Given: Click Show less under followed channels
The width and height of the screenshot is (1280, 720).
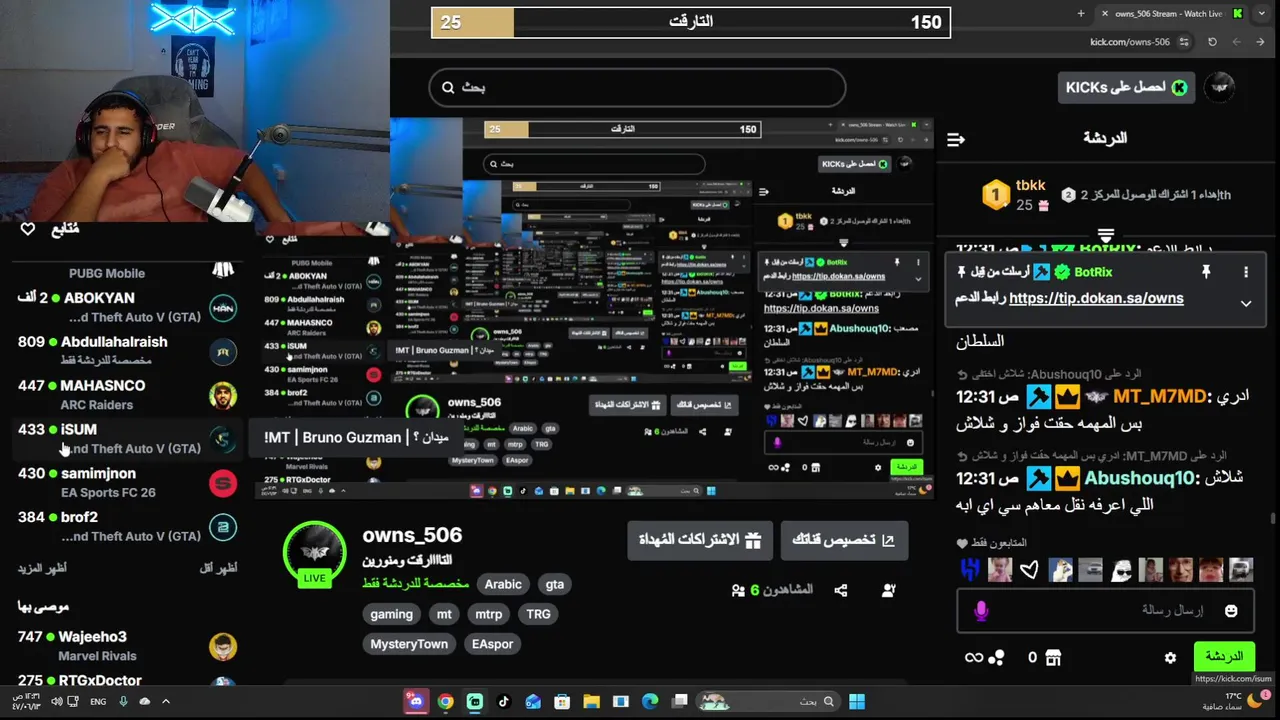Looking at the screenshot, I should pos(219,568).
